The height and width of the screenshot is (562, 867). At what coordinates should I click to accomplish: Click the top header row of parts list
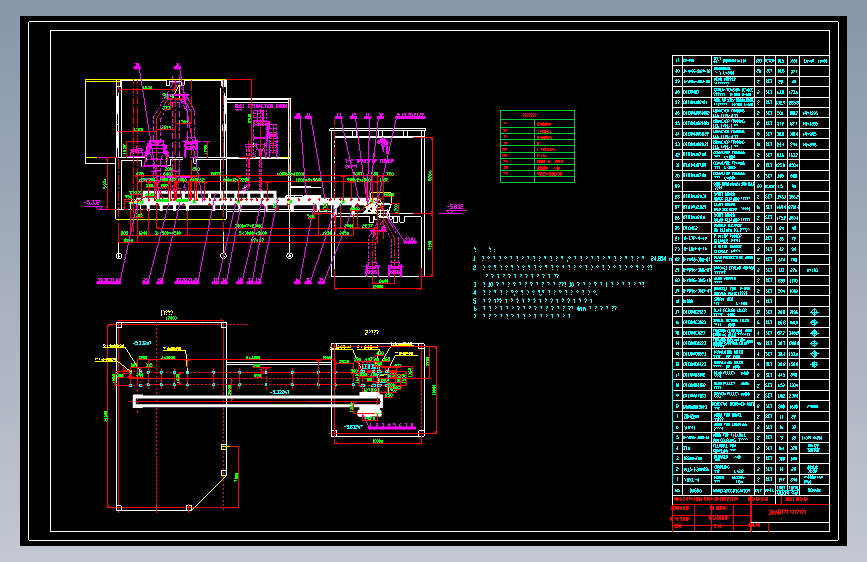click(x=750, y=60)
